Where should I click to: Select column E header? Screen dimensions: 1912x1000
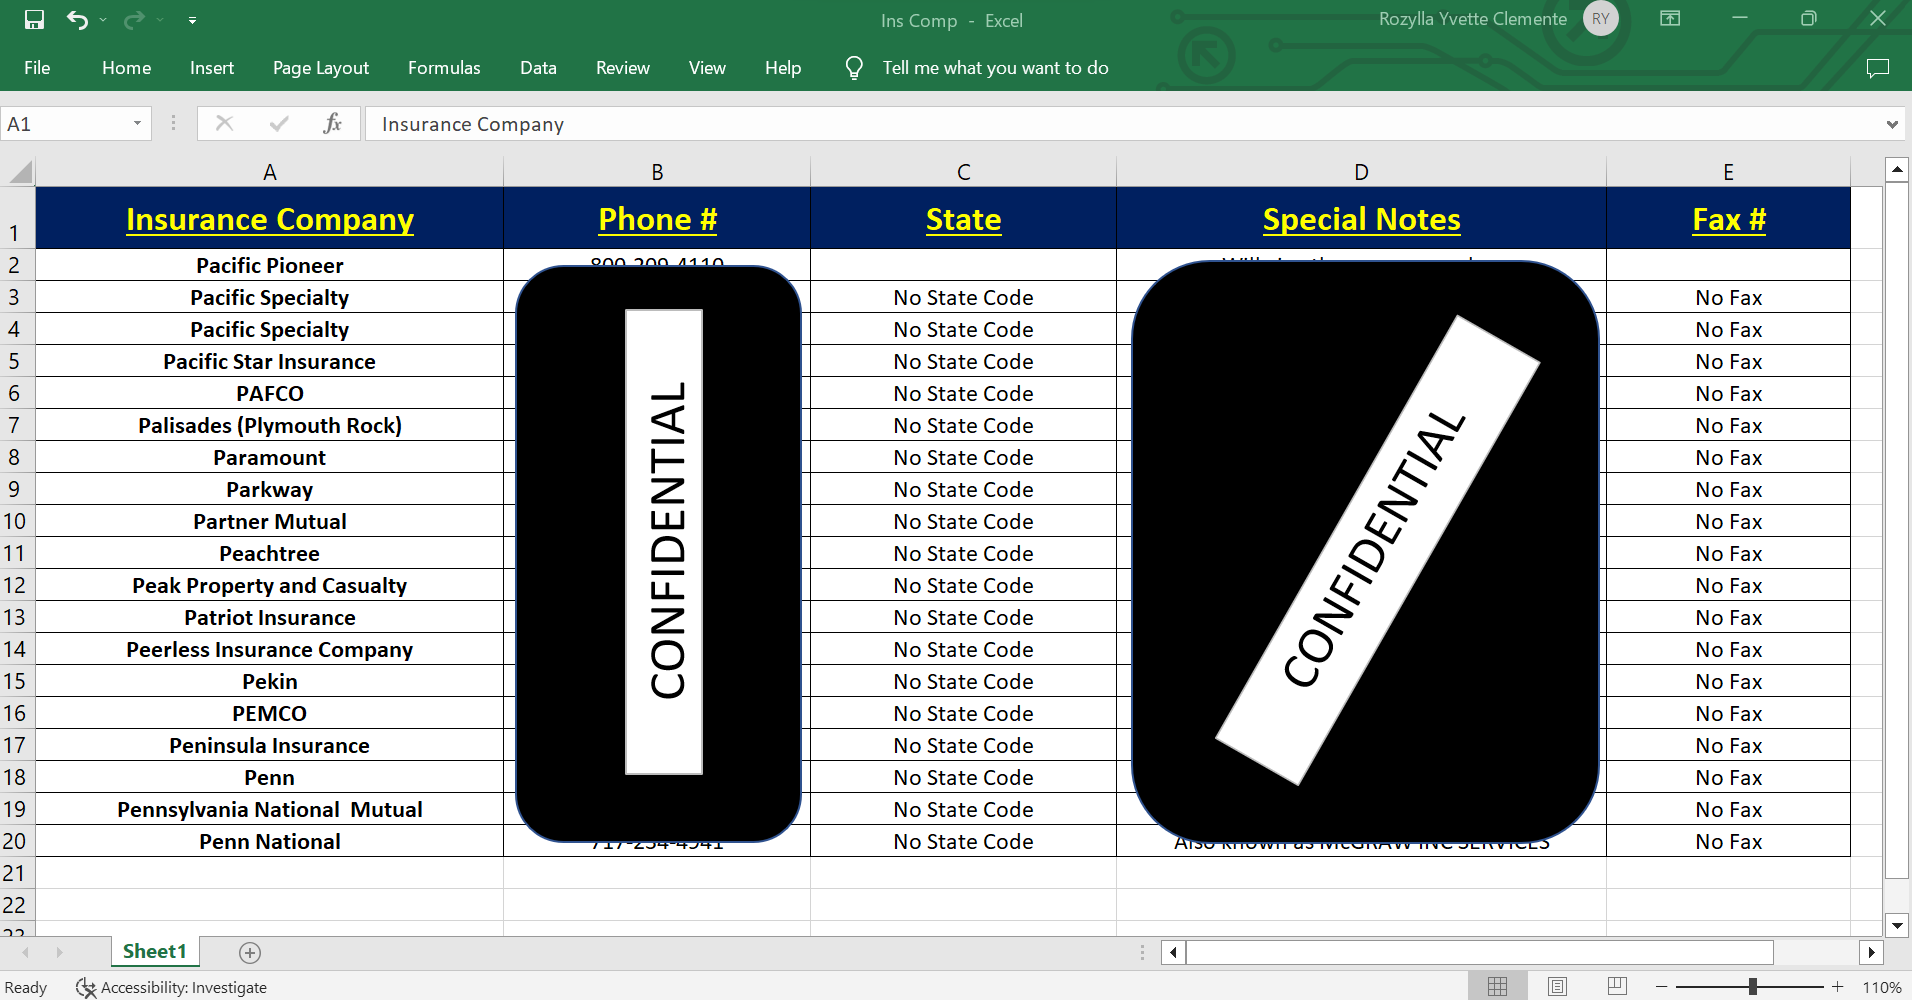1728,172
